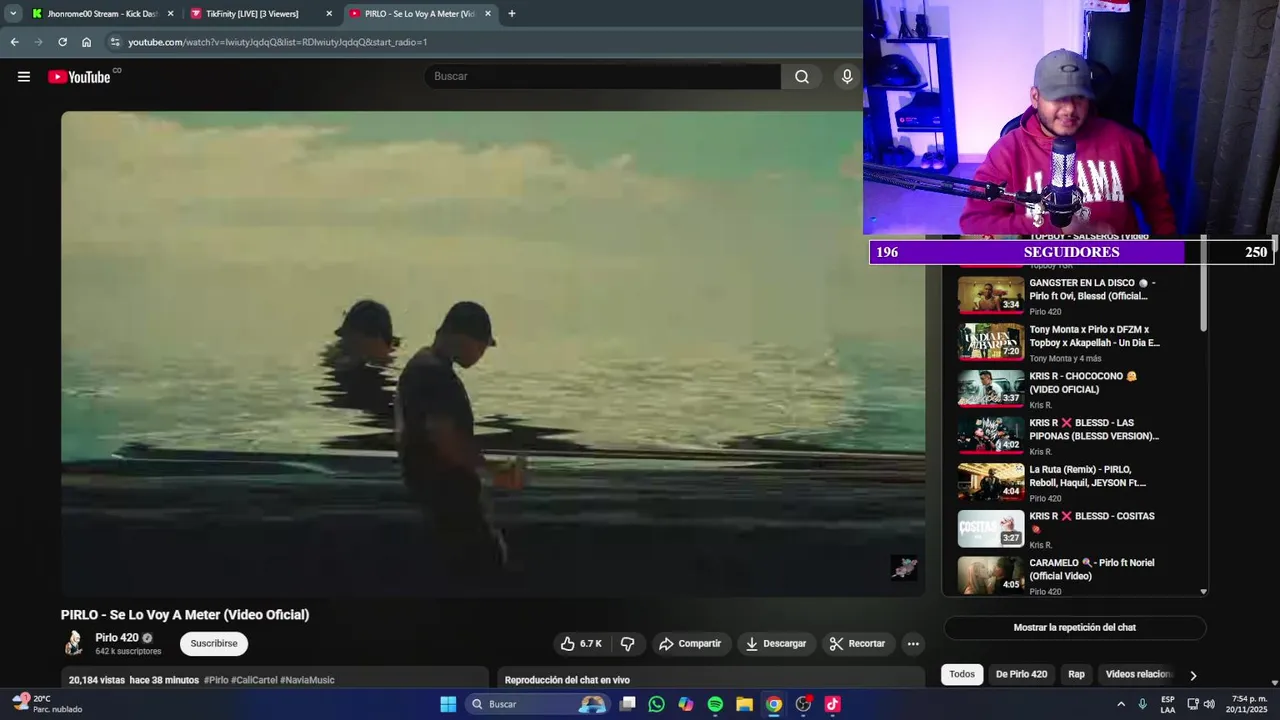The image size is (1280, 720).
Task: Open the Windows Start menu
Action: click(448, 704)
